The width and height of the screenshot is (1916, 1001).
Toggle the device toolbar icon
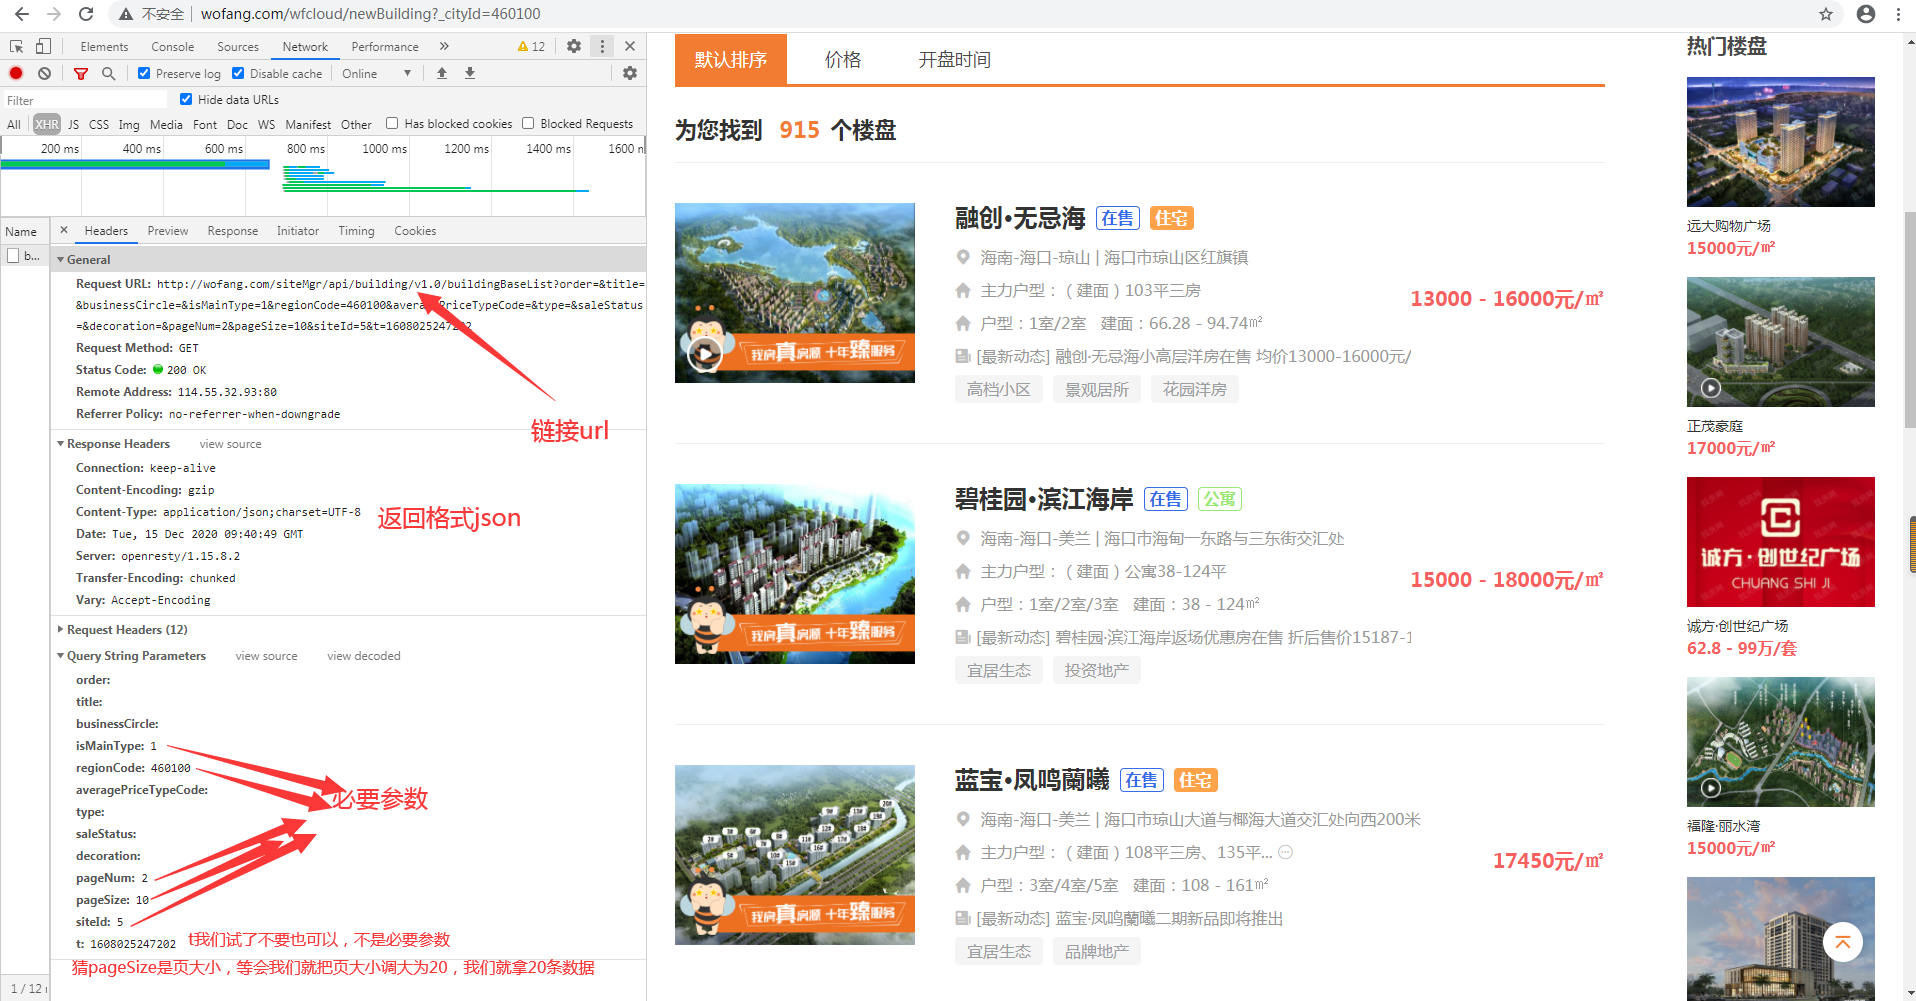pyautogui.click(x=43, y=46)
